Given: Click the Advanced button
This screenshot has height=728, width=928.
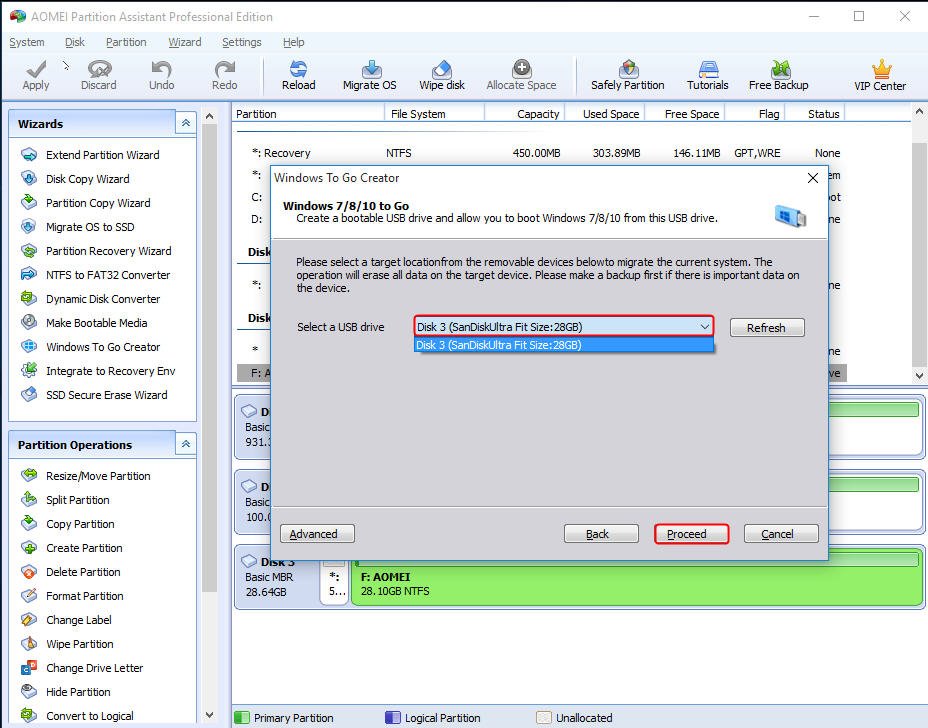Looking at the screenshot, I should (317, 534).
